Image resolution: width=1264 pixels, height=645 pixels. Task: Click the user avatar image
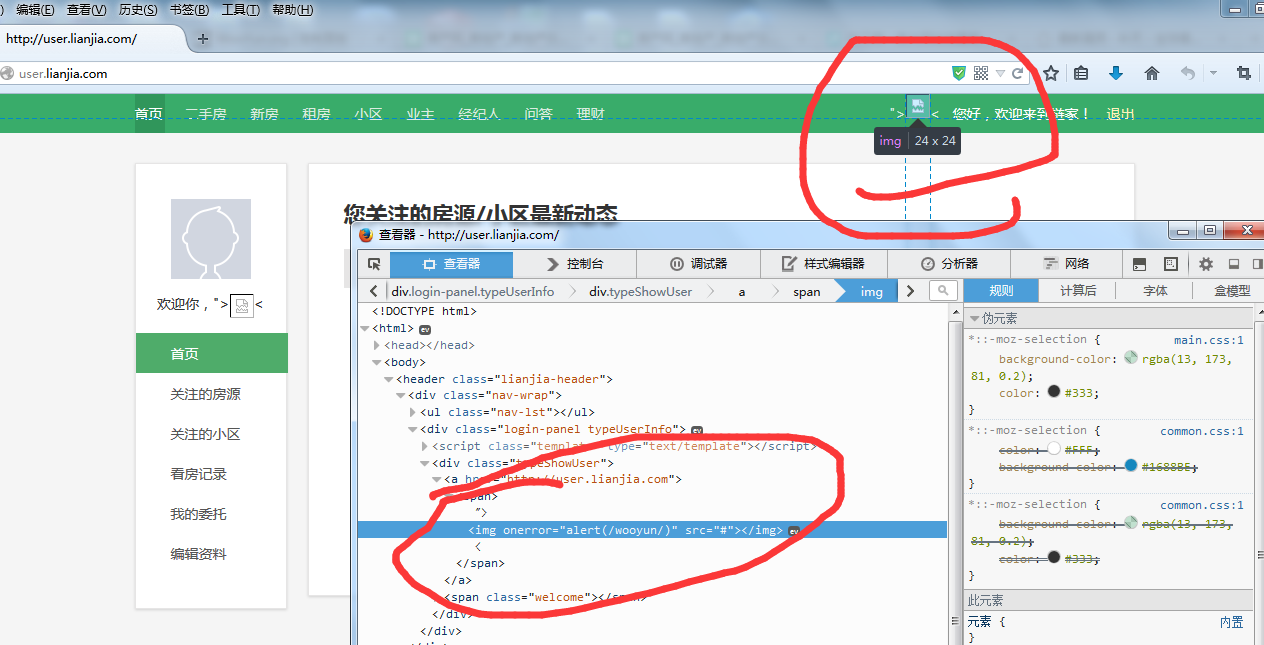point(211,239)
